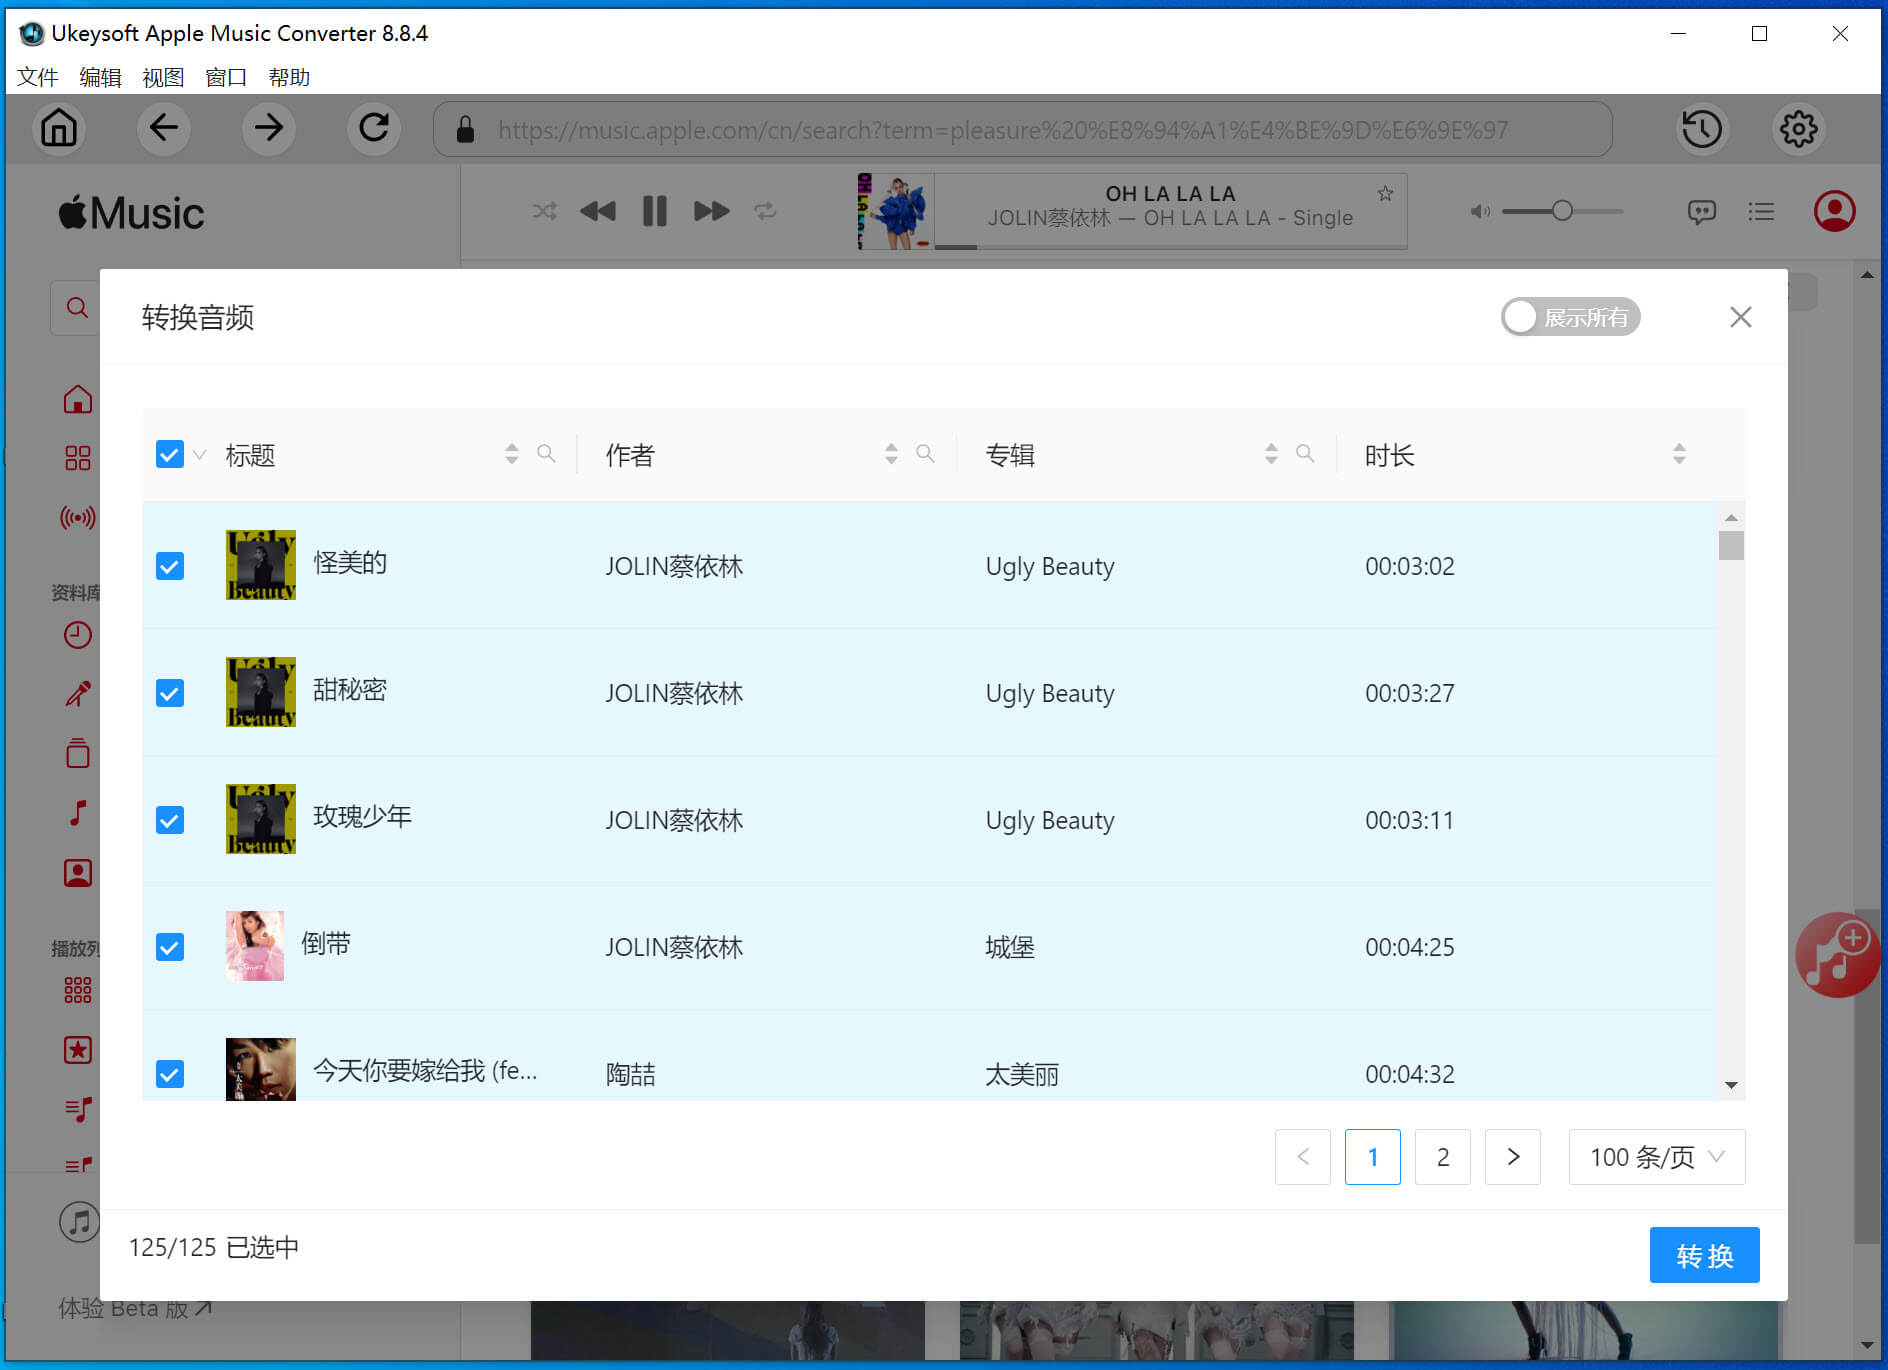Go forward with the right arrow button
This screenshot has height=1370, width=1888.
268,129
